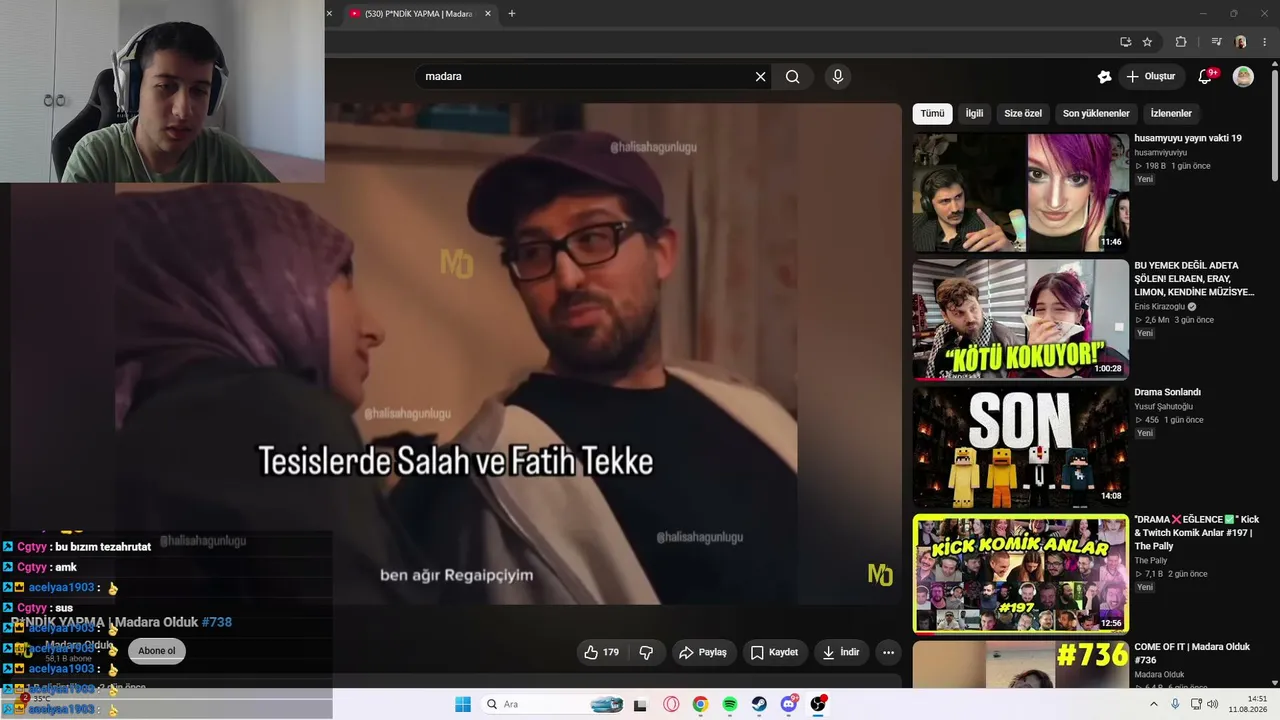Open YouTube notifications bell
Viewport: 1280px width, 720px height.
[1206, 77]
